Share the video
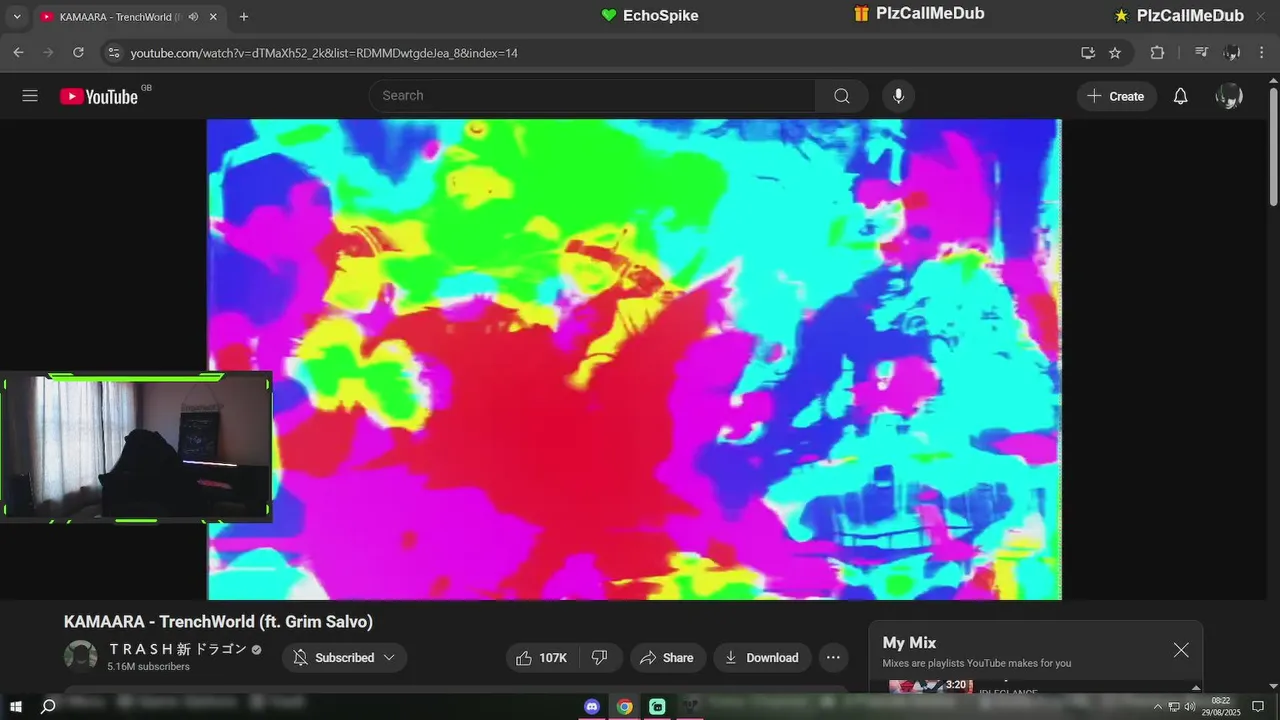 (666, 658)
